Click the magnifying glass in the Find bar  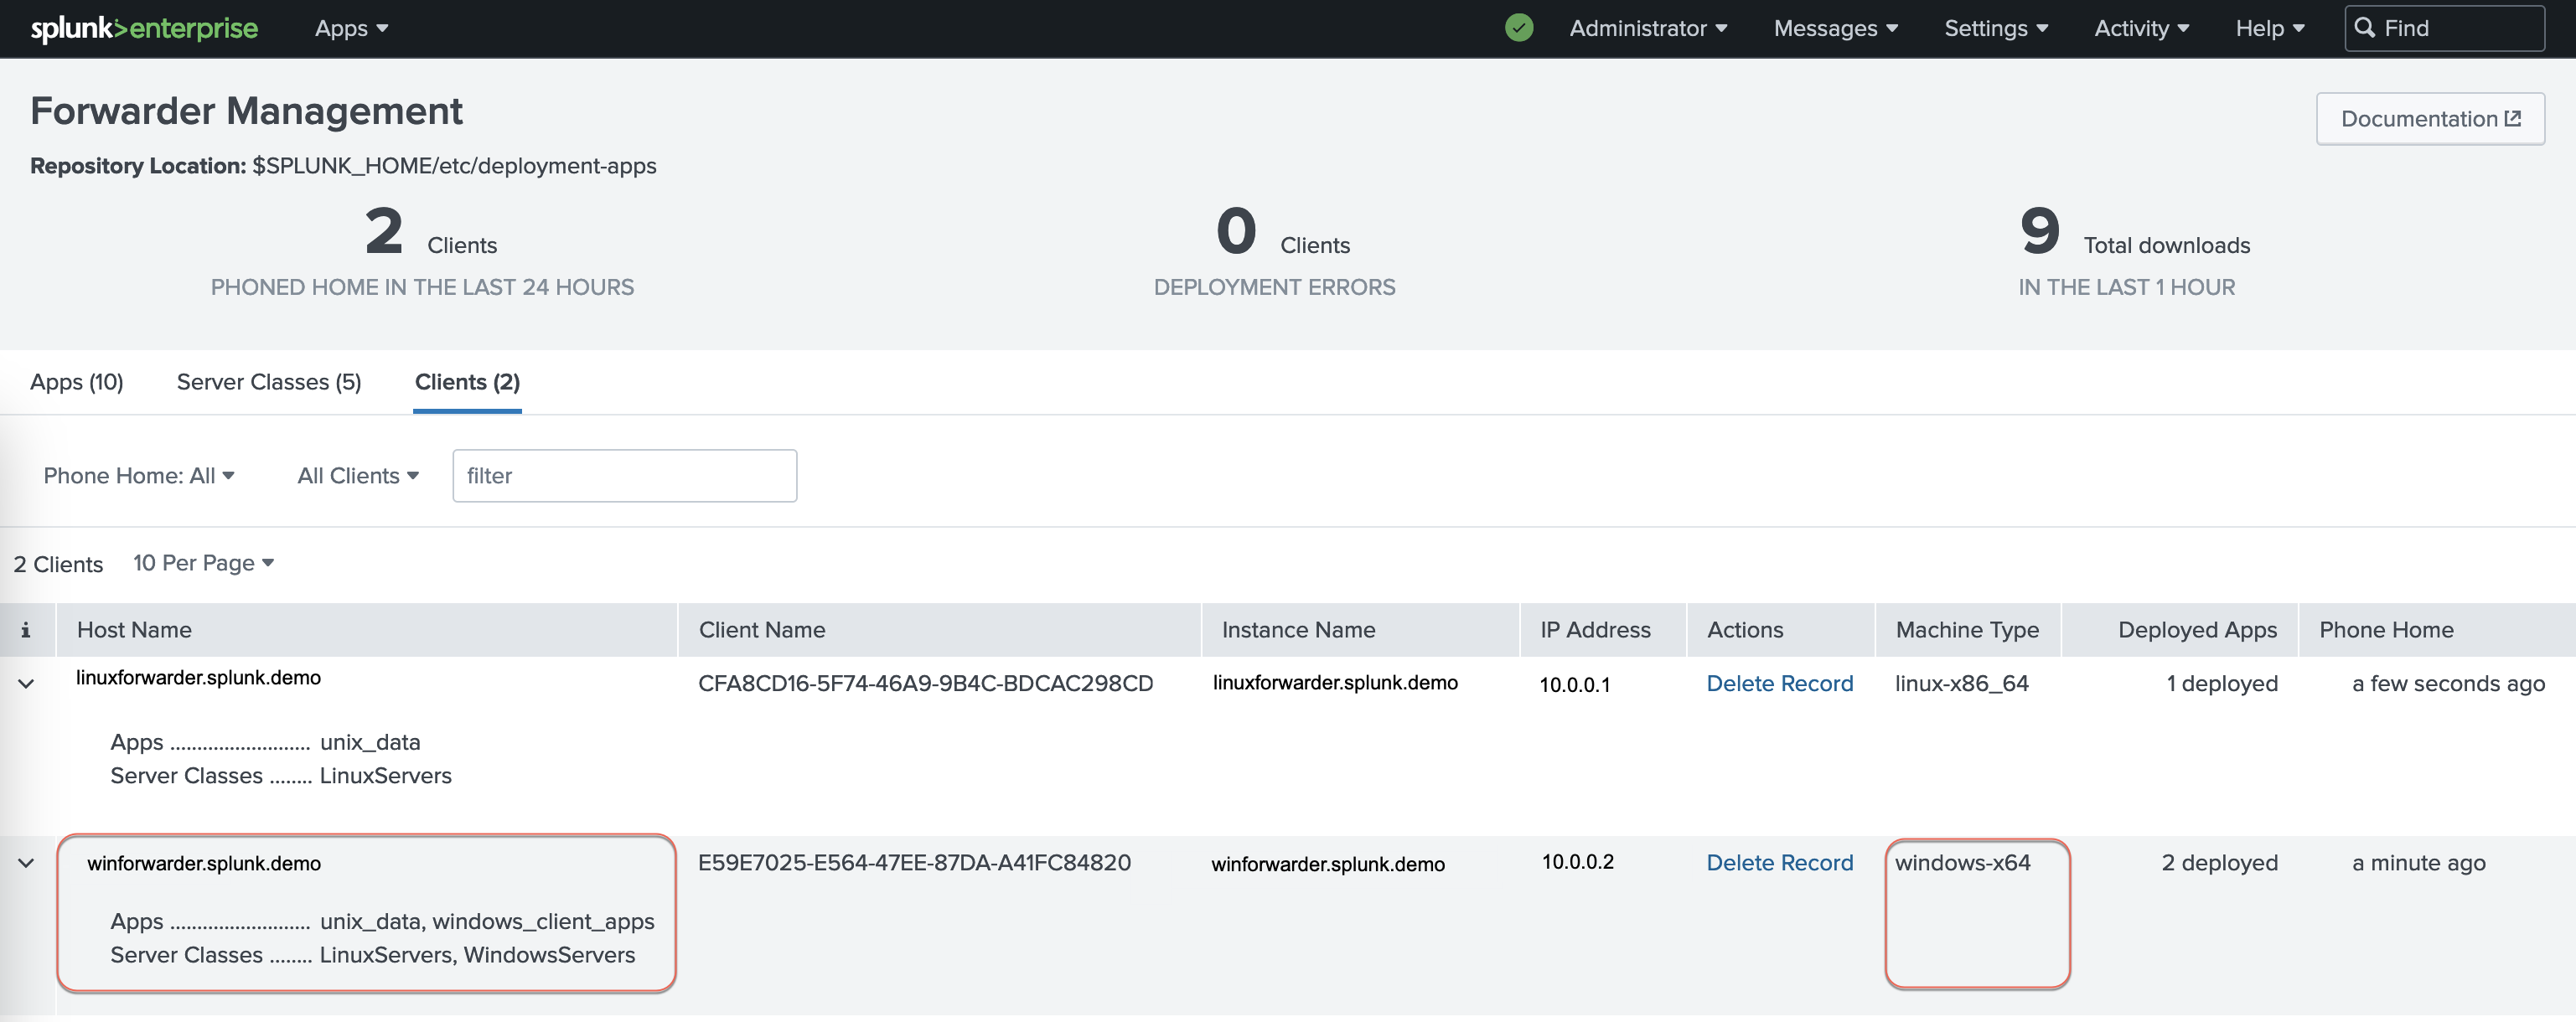coord(2367,28)
